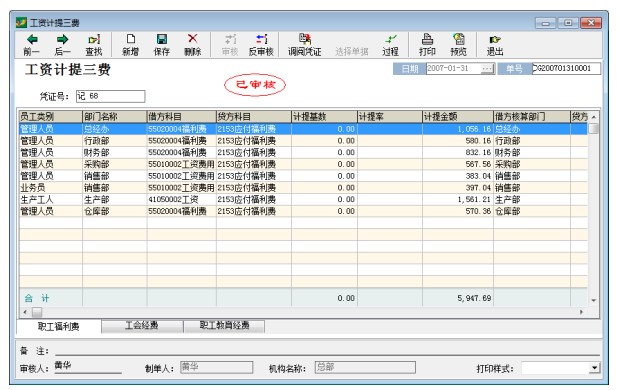
Task: Close the 工资计提三费 window
Action: [x=591, y=23]
